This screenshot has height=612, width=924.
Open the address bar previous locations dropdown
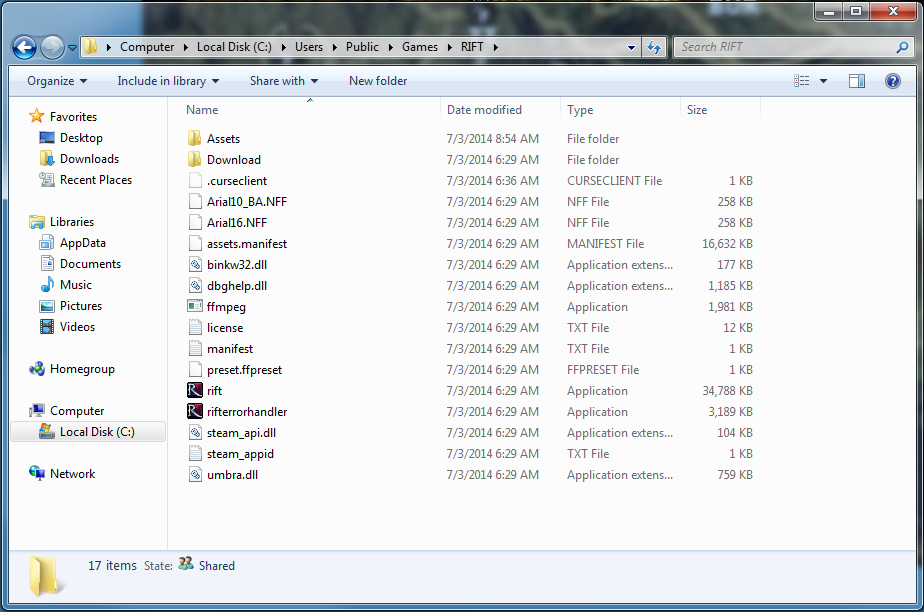(631, 47)
